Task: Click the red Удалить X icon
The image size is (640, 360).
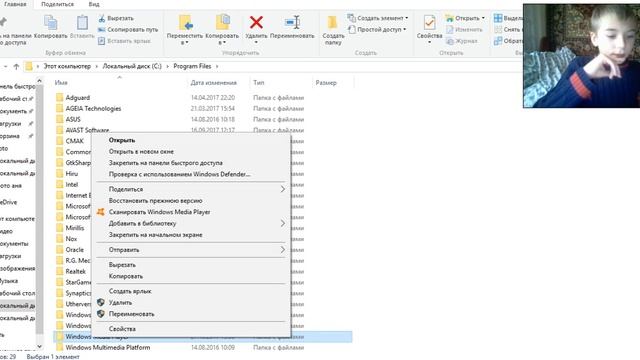Action: (x=256, y=22)
